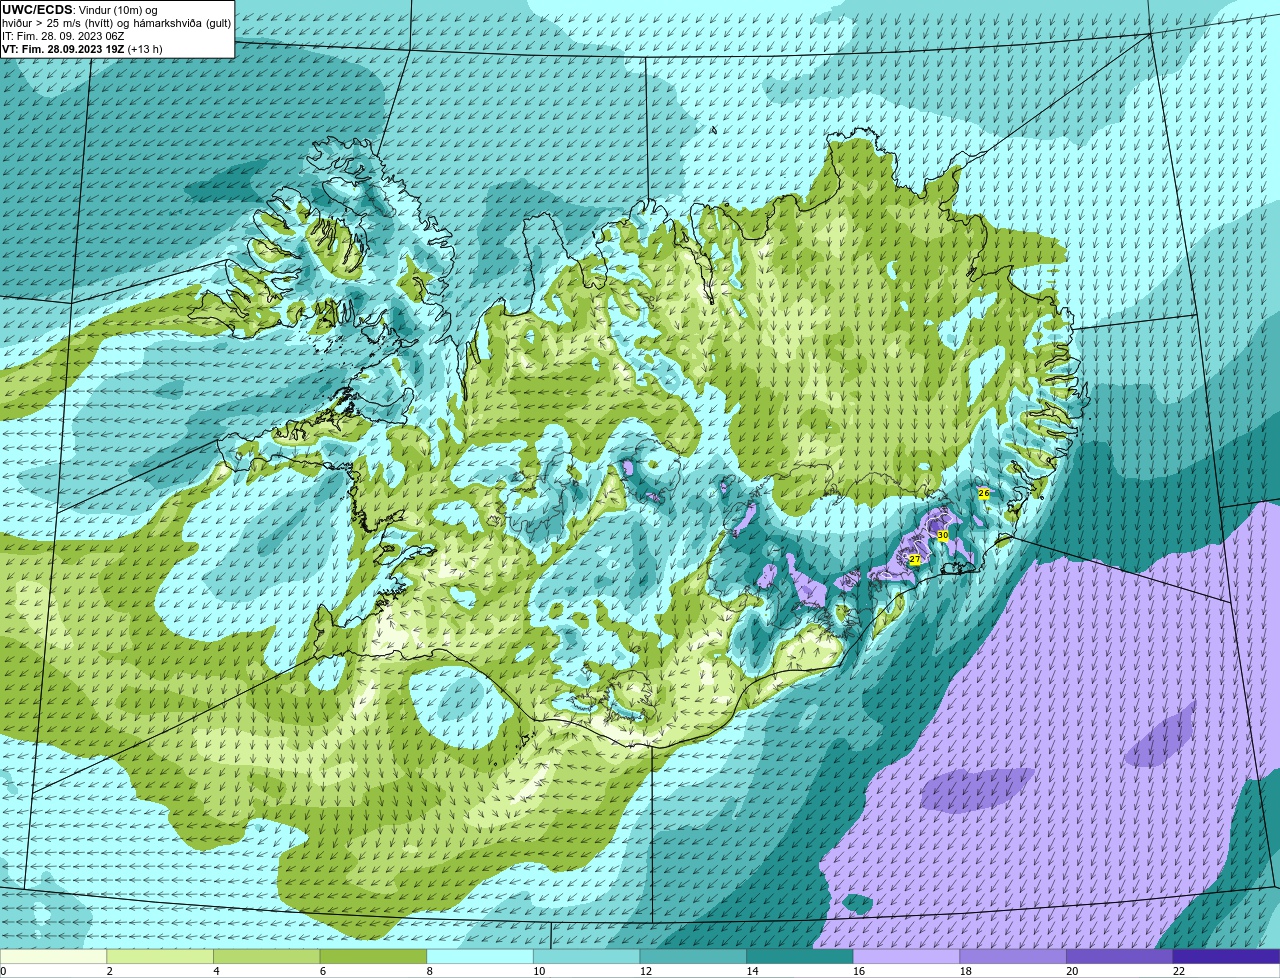Click the "Vindur (10m) og" header text
This screenshot has width=1280, height=978.
(117, 10)
